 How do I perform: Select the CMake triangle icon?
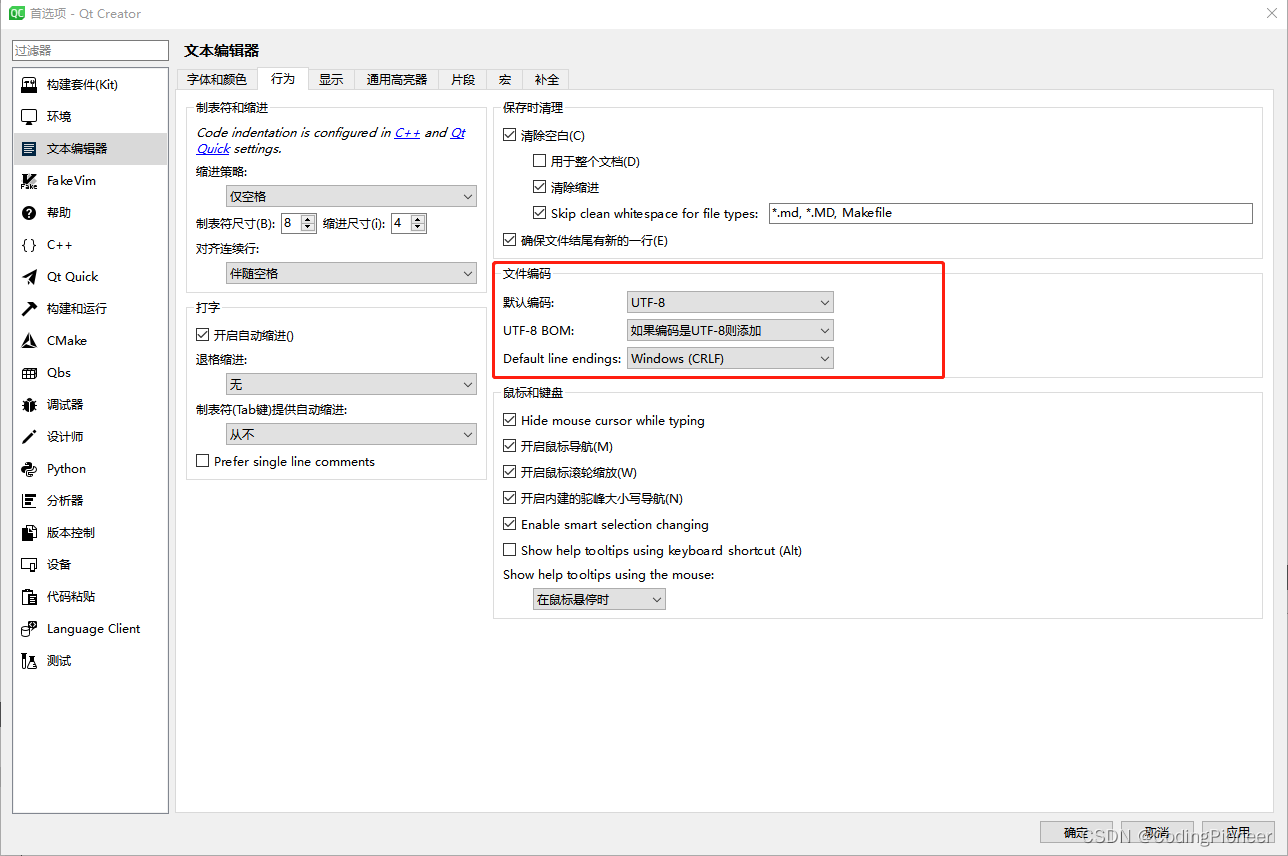point(29,341)
